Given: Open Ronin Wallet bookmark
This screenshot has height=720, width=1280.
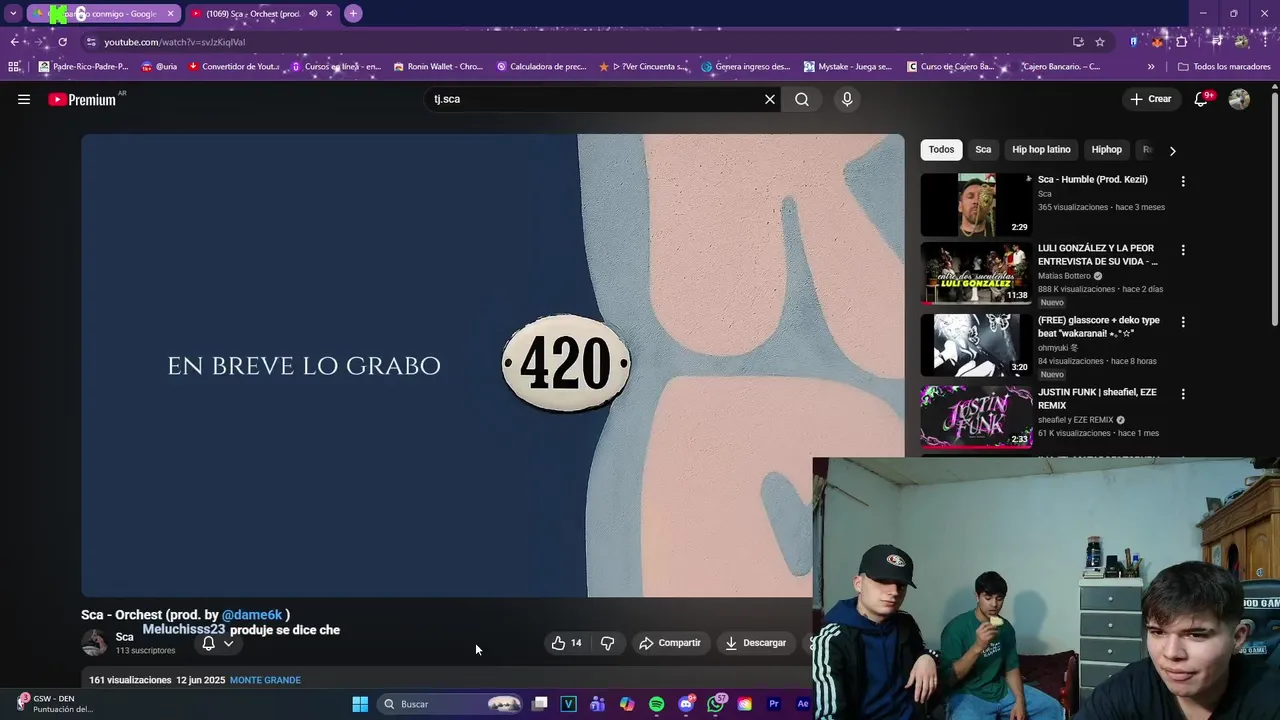Looking at the screenshot, I should tap(438, 67).
